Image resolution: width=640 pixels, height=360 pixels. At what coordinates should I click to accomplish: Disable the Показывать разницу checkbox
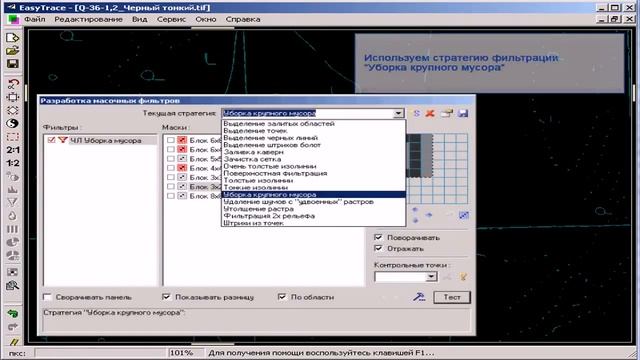tap(166, 297)
